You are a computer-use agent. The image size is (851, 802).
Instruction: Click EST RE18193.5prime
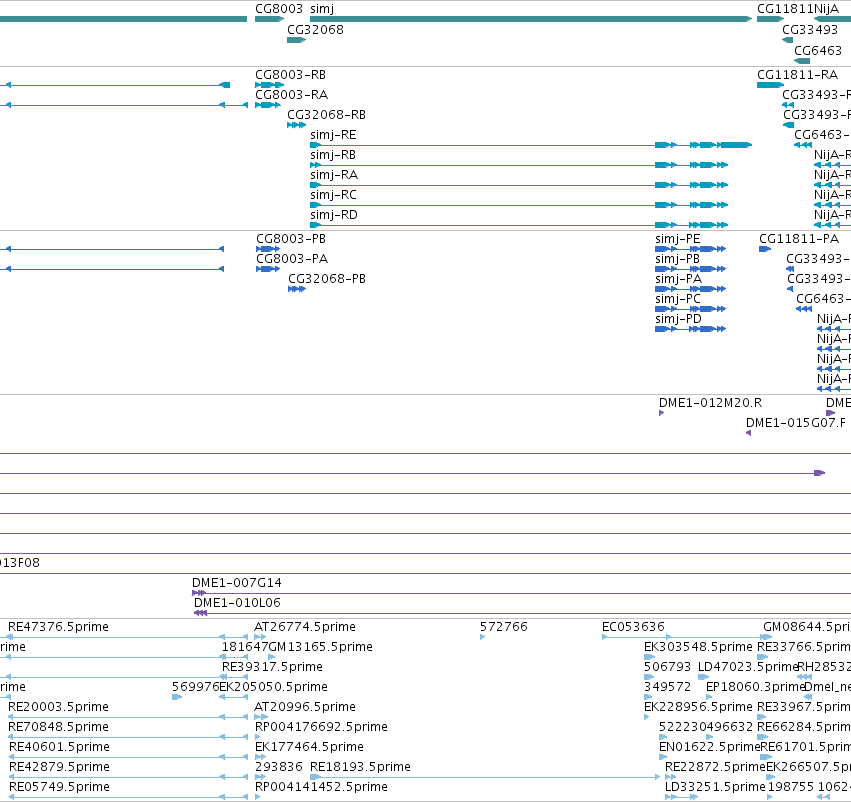coord(360,768)
